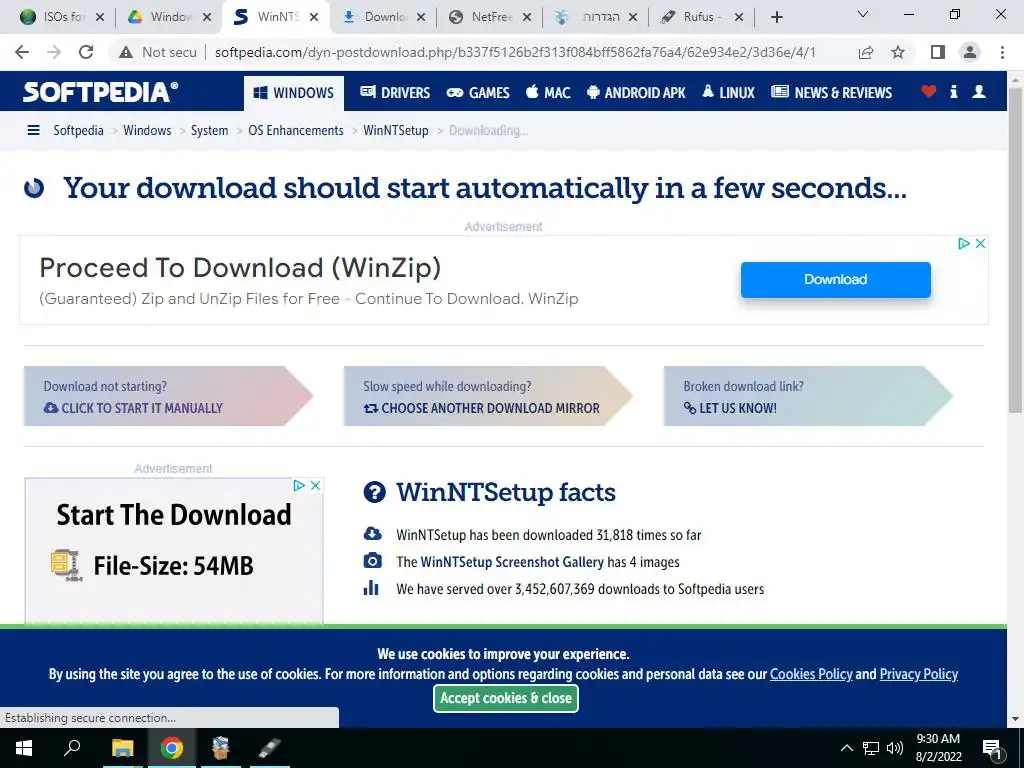Close the WinZip advertisement
Screen dimensions: 1024x768
[x=980, y=244]
